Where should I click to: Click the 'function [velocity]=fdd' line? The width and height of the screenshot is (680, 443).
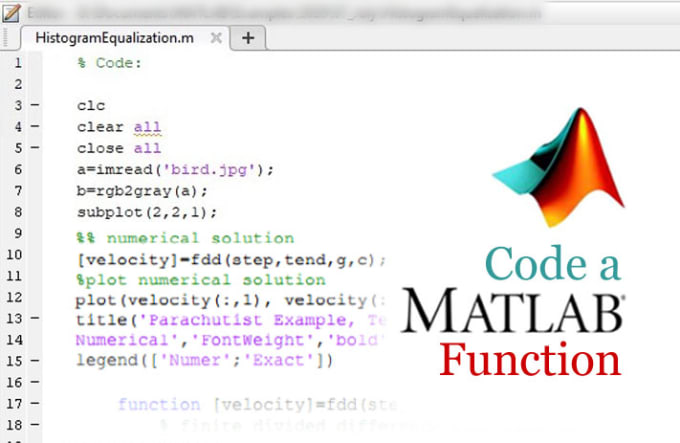point(258,404)
